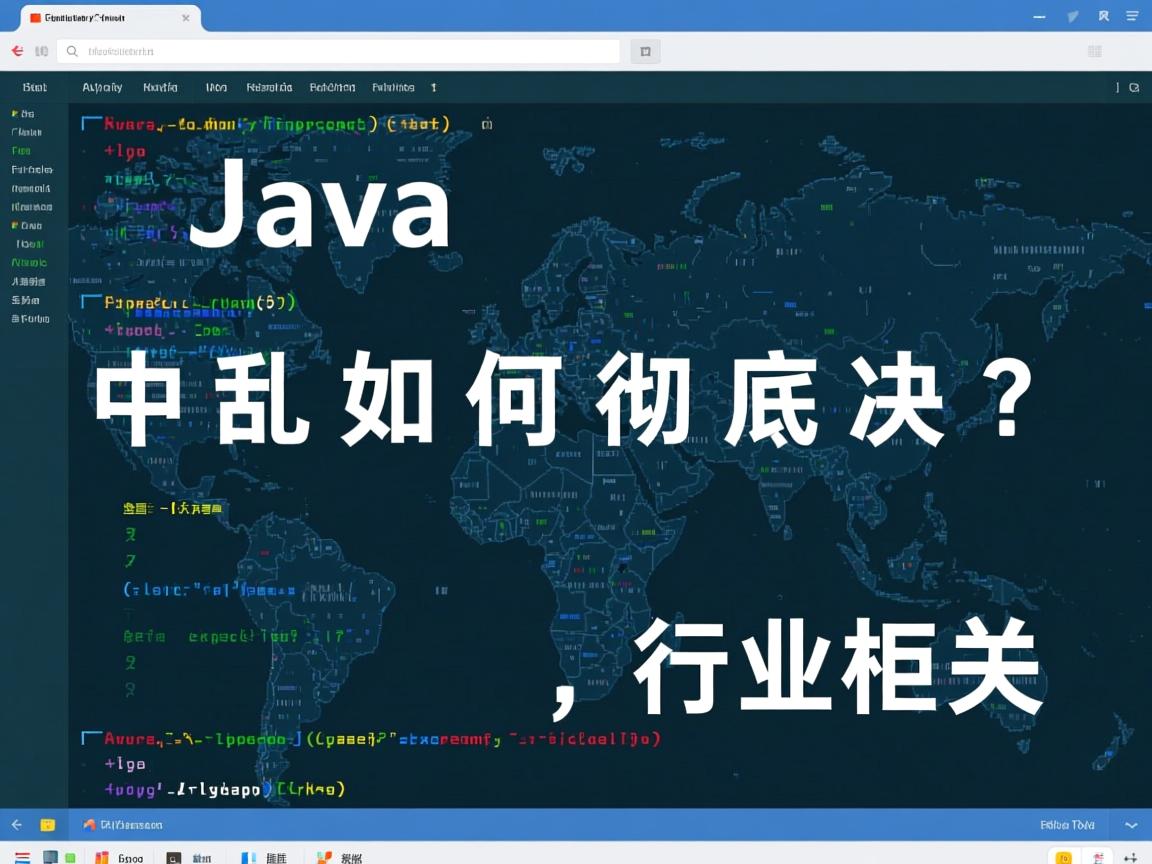
Task: Close the browser tab with the red favicon
Action: [185, 18]
